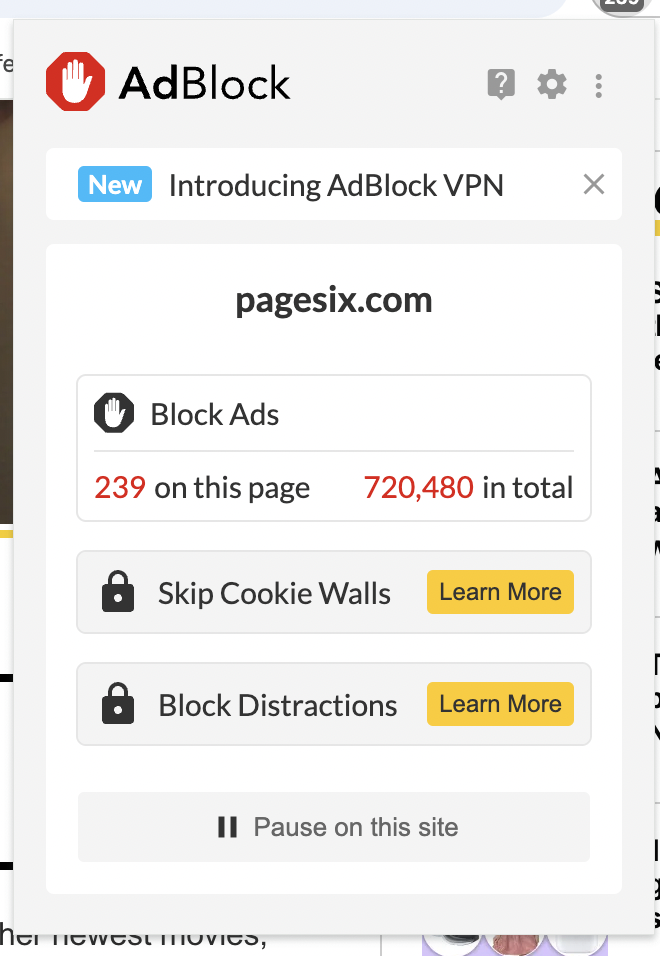Select the Block Distractions option
The height and width of the screenshot is (956, 660).
click(277, 705)
